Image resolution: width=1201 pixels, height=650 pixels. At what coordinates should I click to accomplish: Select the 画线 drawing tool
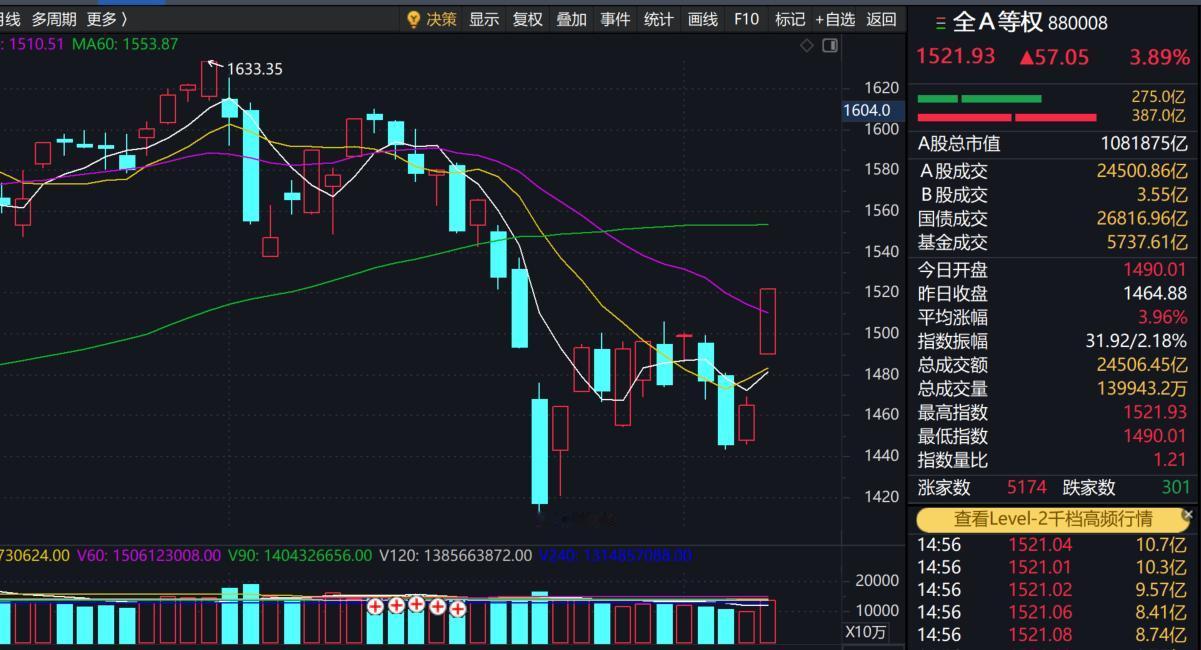click(703, 19)
